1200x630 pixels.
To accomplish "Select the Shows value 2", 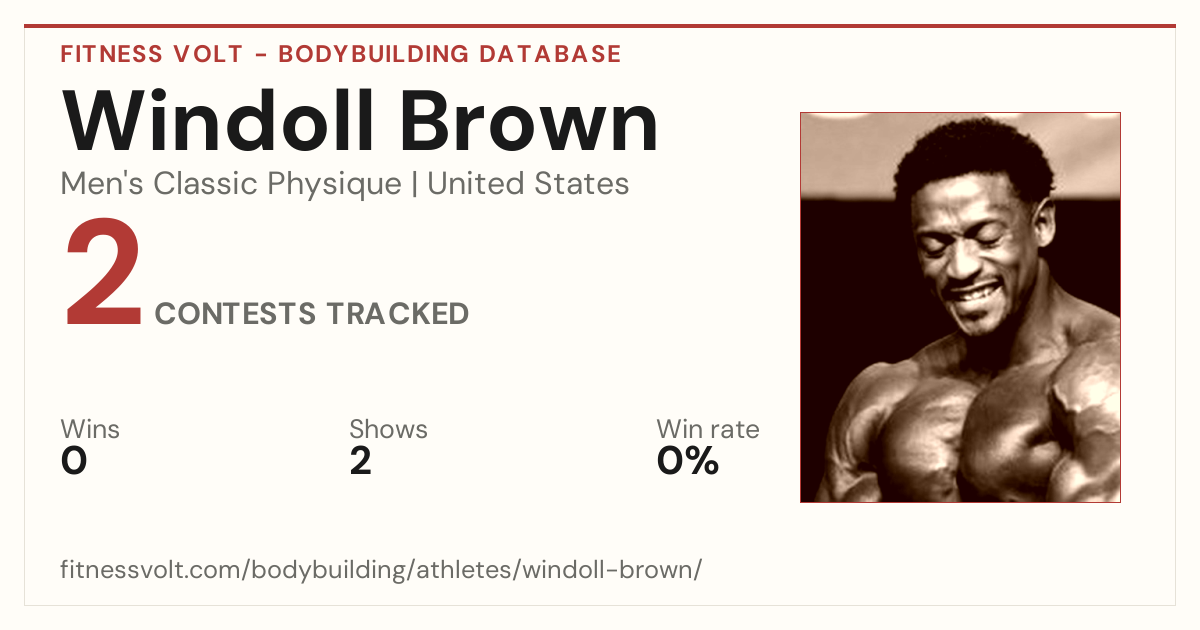I will pyautogui.click(x=360, y=461).
